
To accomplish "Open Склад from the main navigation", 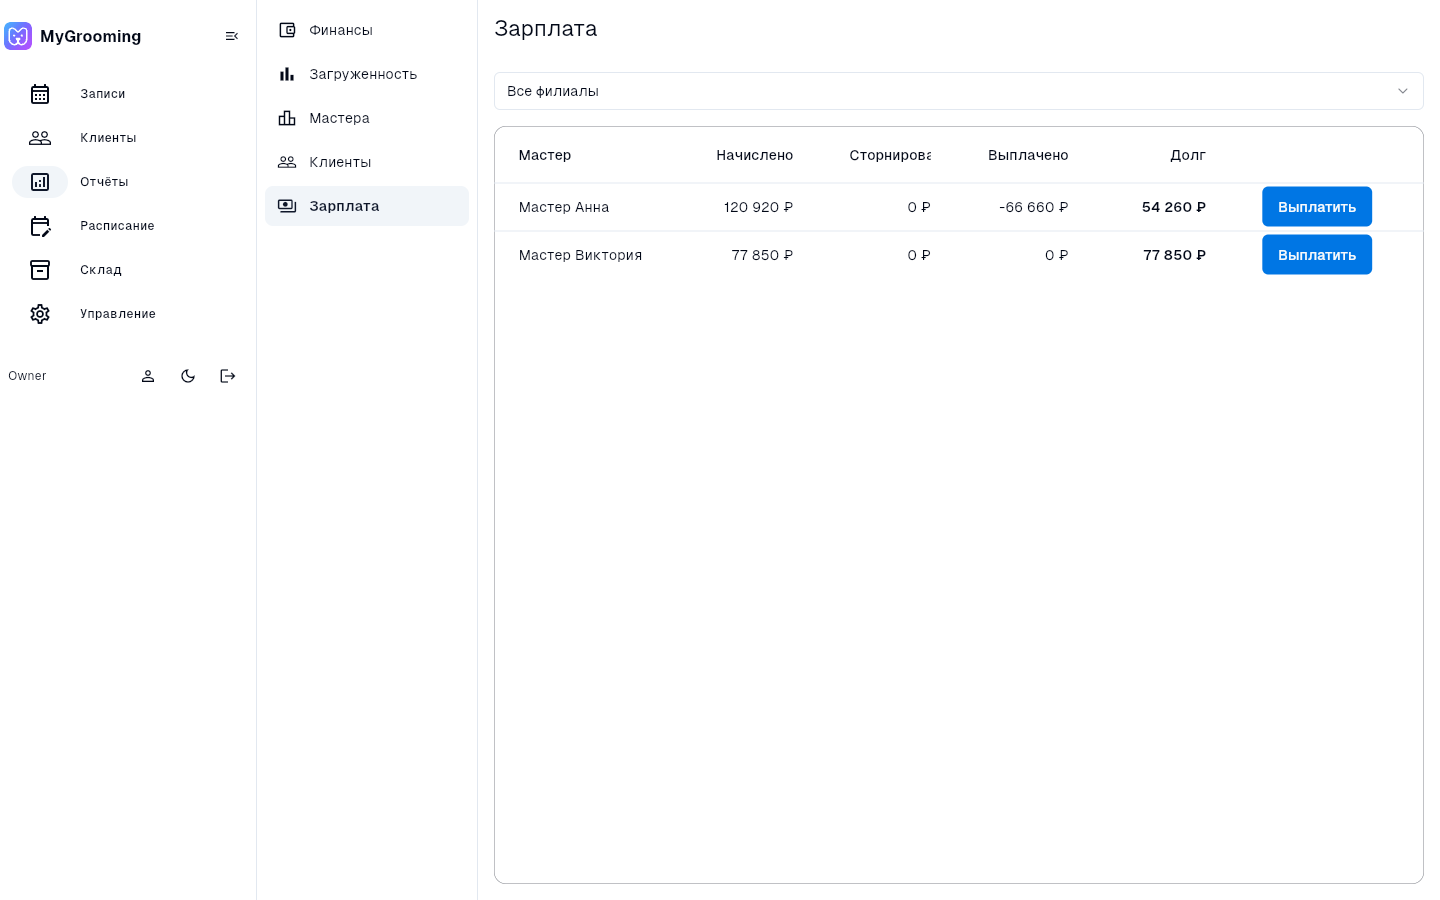I will pos(100,270).
